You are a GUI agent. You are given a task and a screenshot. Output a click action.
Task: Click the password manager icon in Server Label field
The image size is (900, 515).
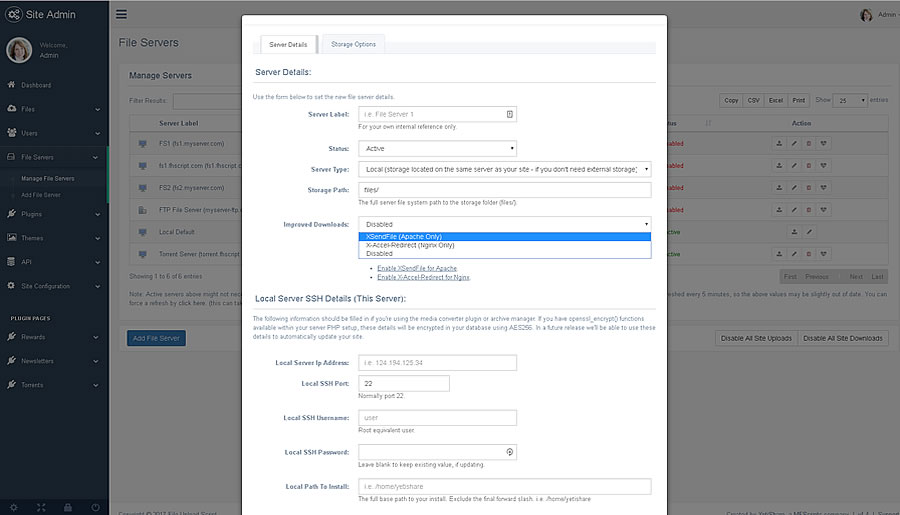pyautogui.click(x=509, y=114)
